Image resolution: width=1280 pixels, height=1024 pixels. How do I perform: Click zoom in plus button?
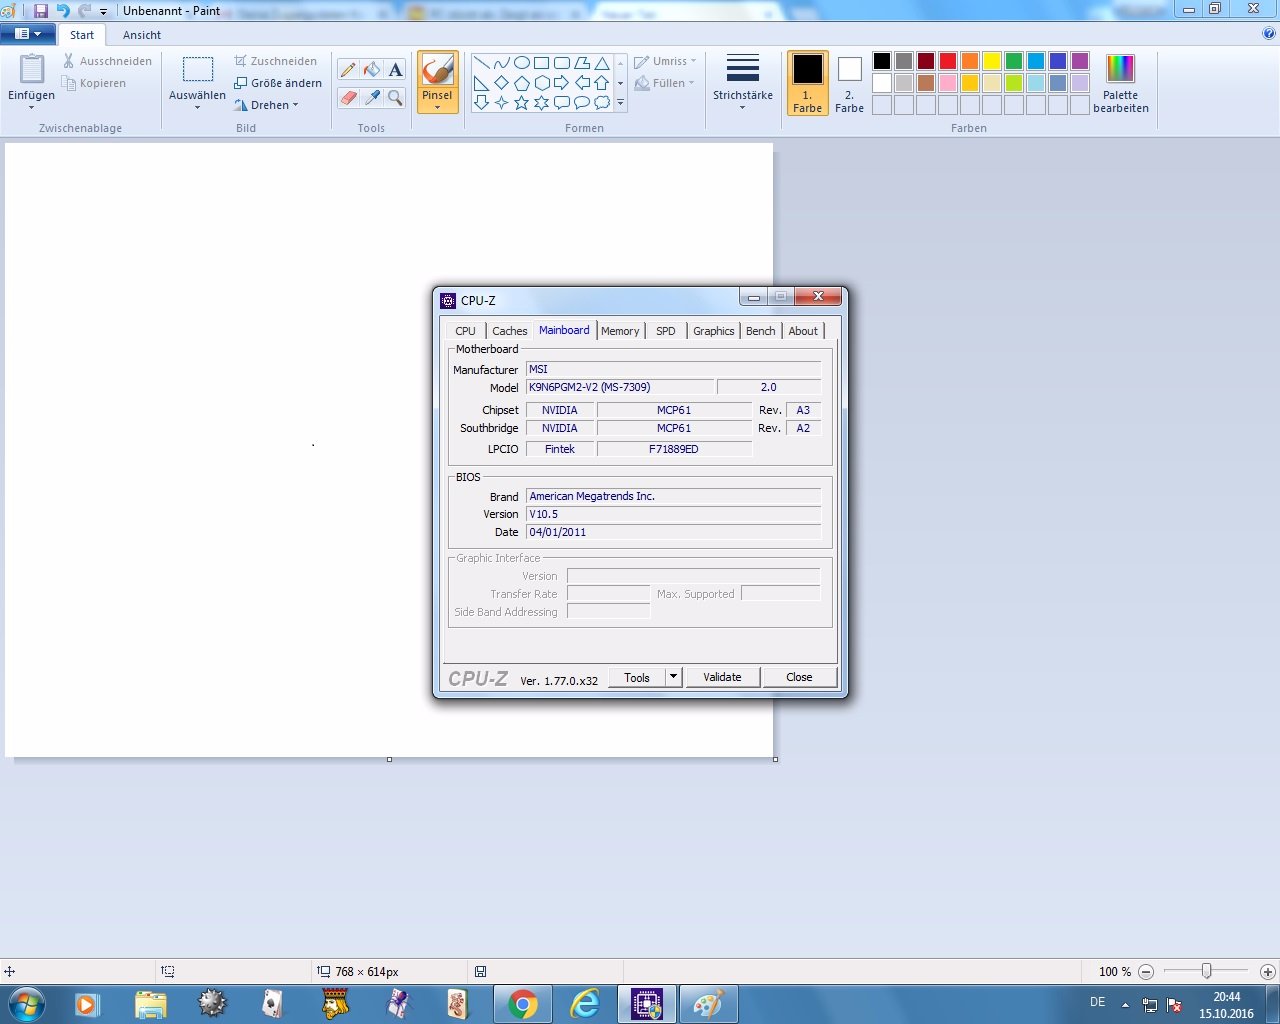pyautogui.click(x=1267, y=971)
